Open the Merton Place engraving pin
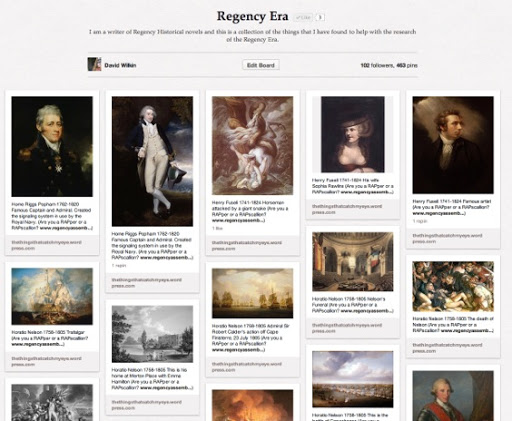Viewport: 512px width, 421px height. (x=152, y=334)
